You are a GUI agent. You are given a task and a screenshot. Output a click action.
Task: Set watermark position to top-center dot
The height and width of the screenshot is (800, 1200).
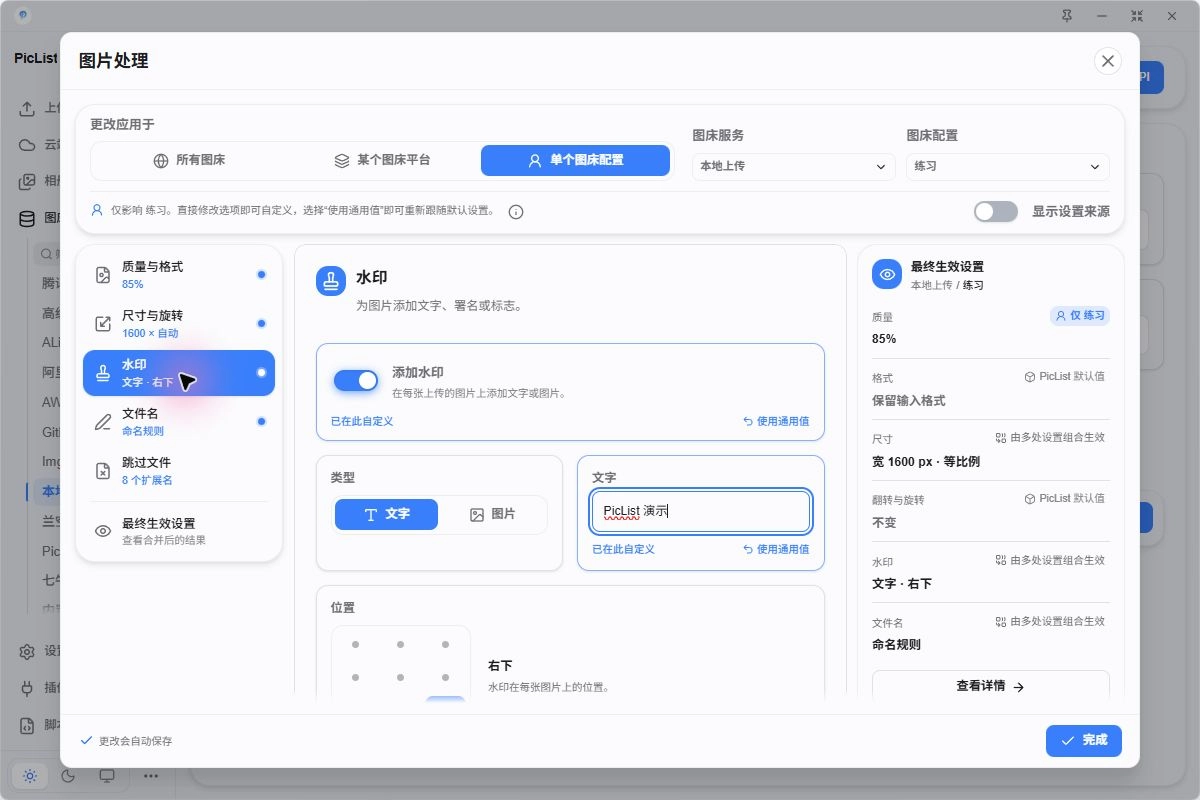click(x=400, y=644)
